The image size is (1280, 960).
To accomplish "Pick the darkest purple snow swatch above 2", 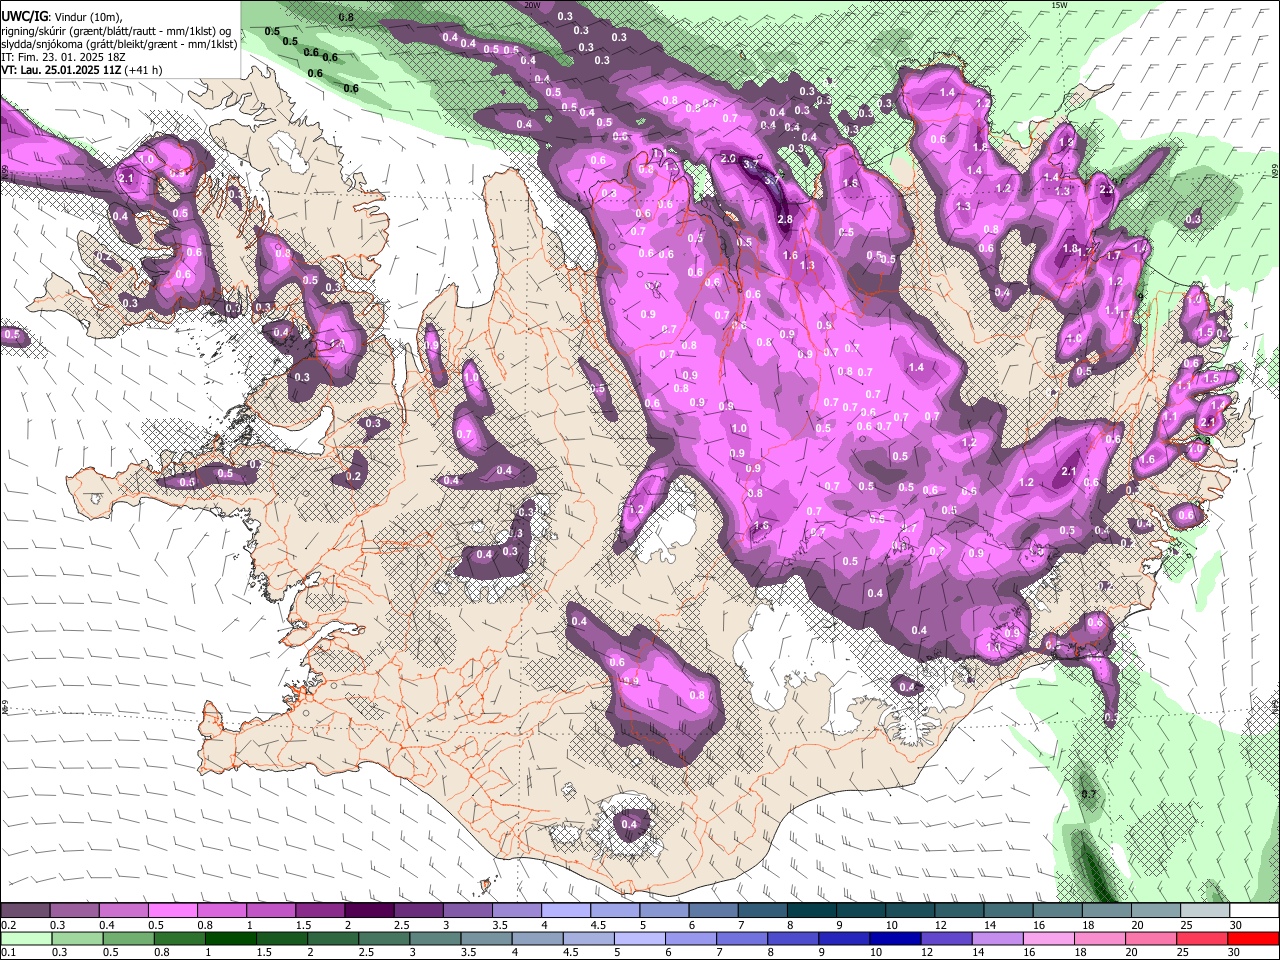I will coord(369,911).
